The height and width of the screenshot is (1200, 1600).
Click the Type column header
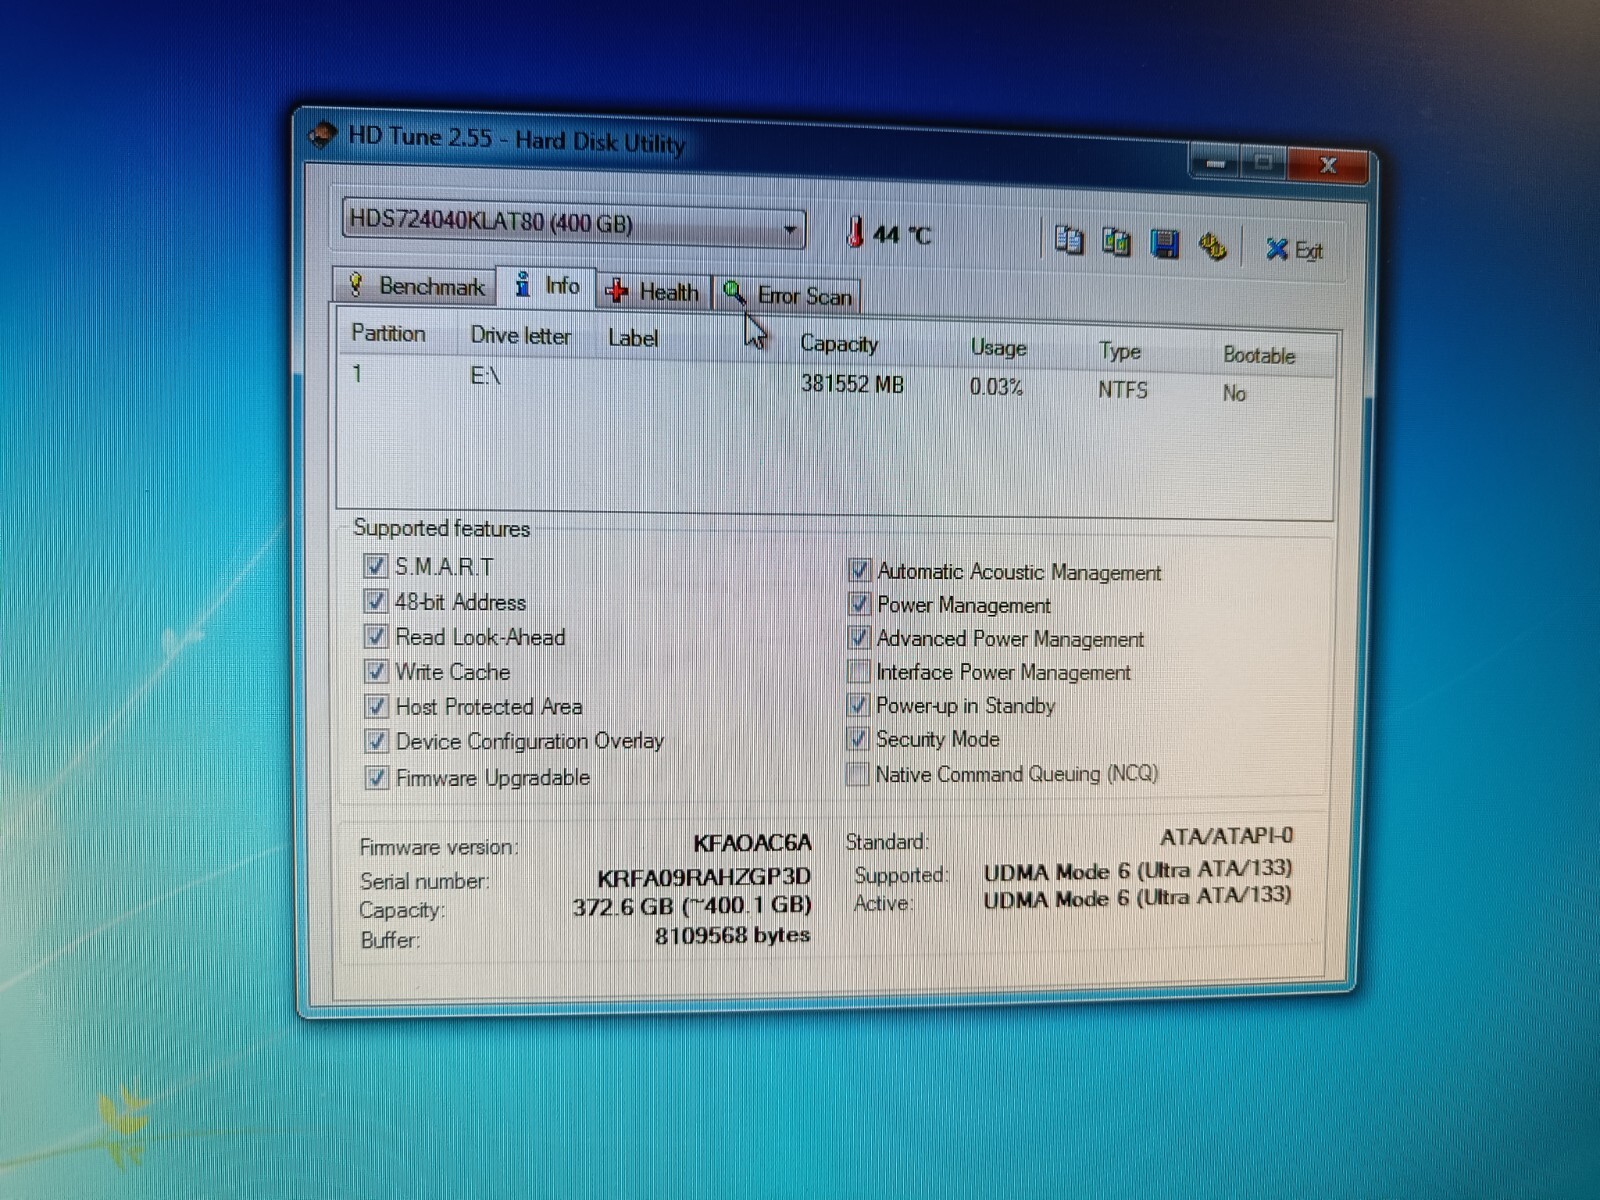tap(1119, 351)
